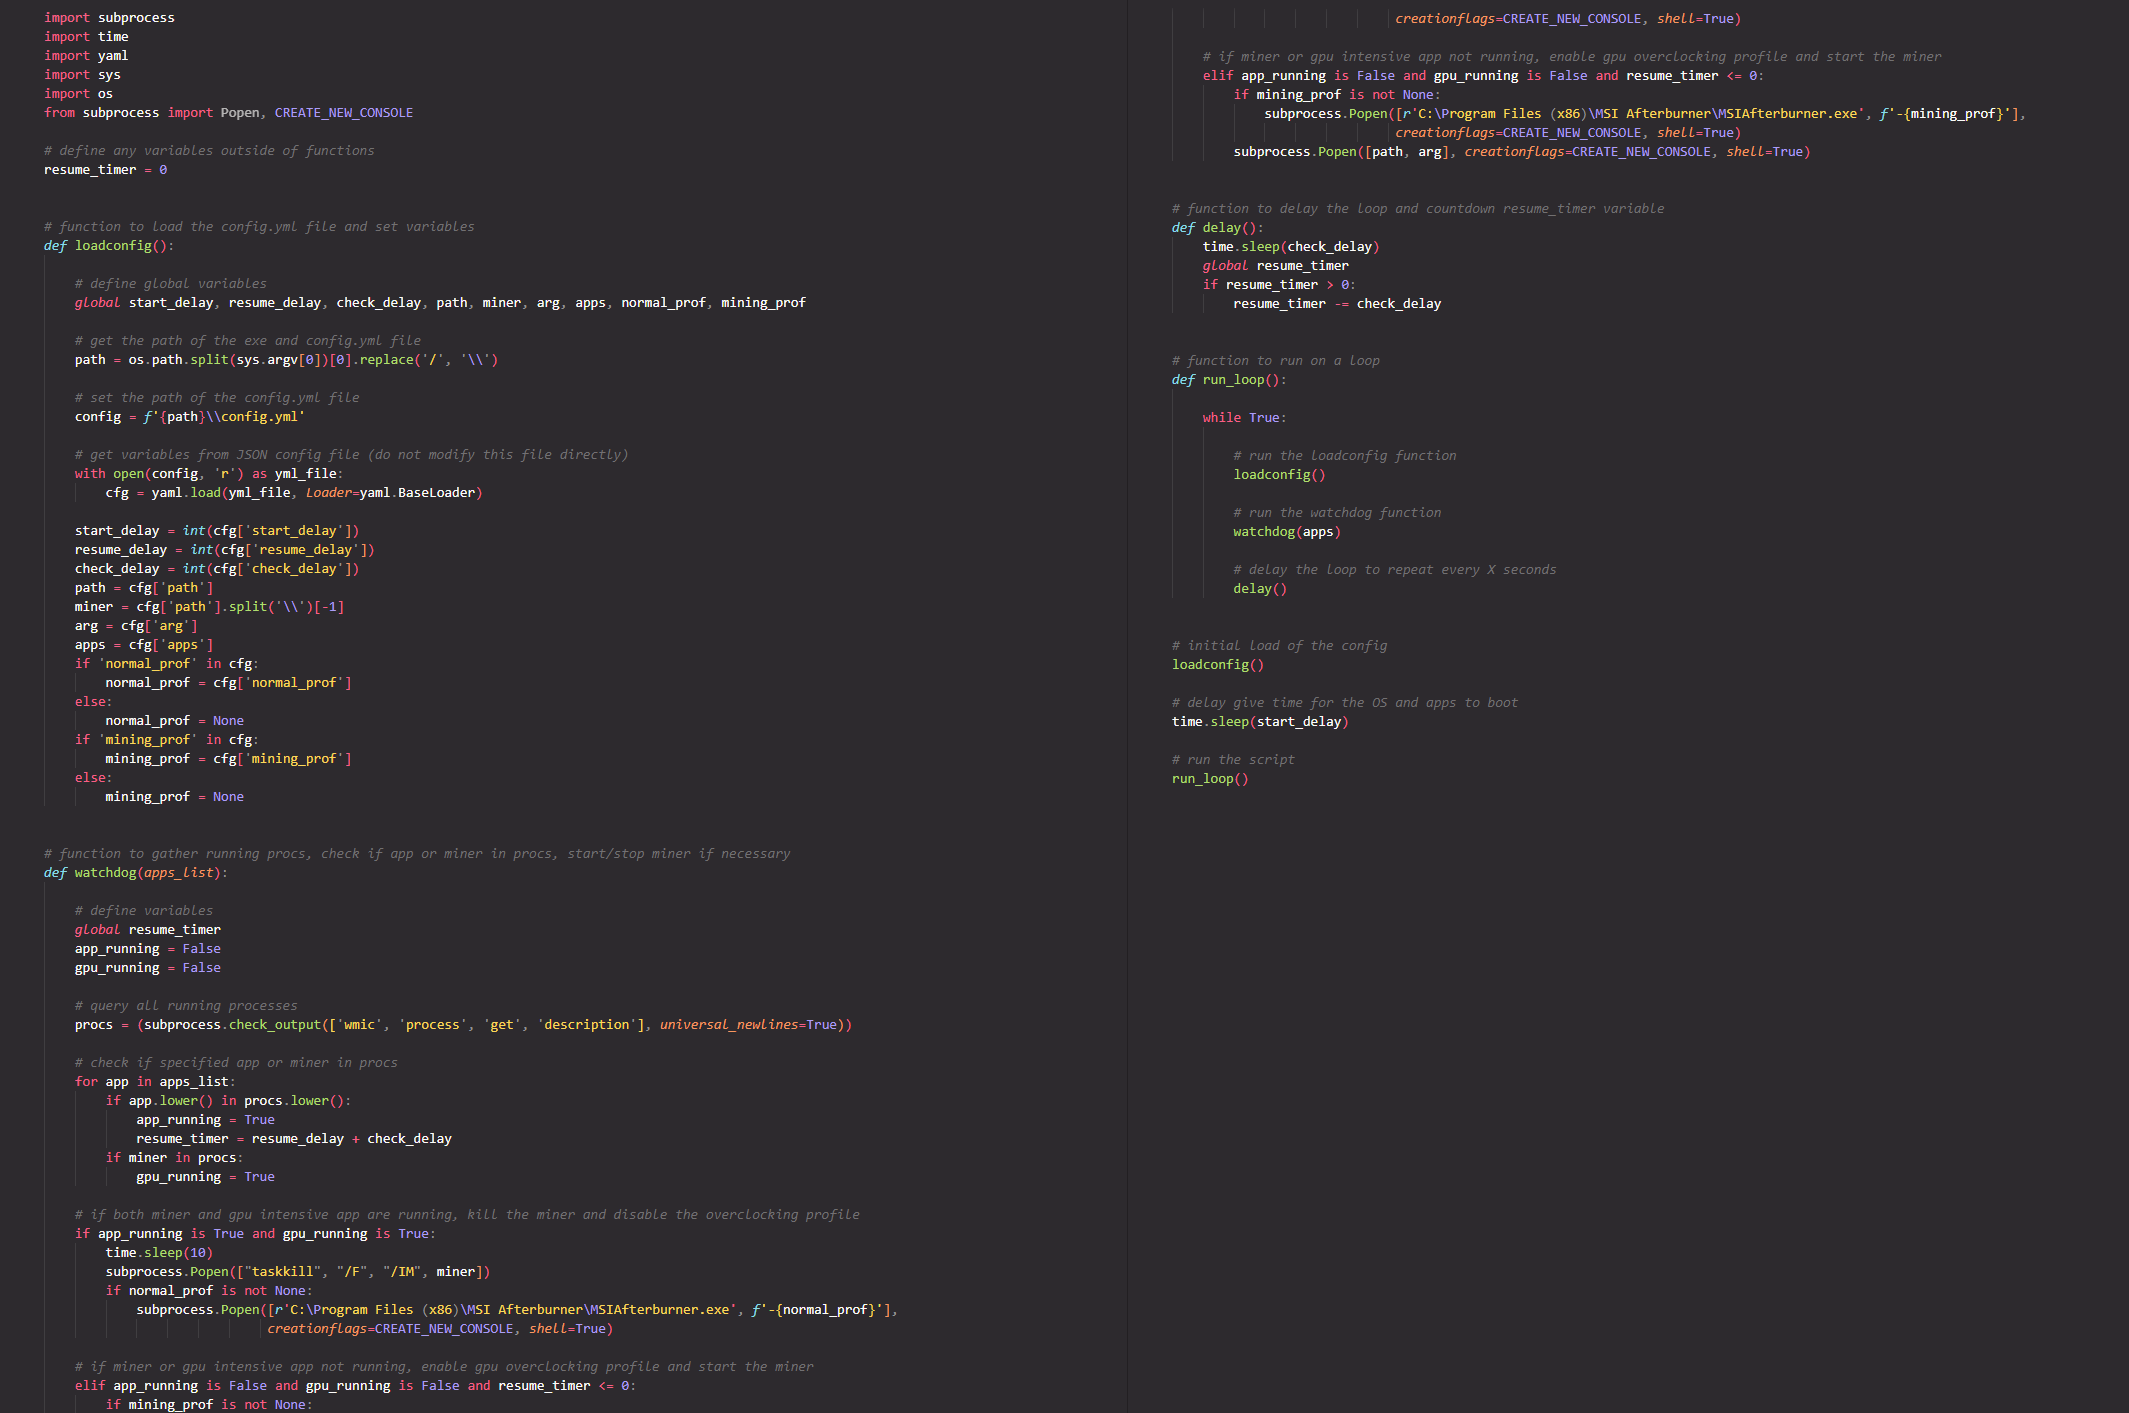Click the 'watchdog(apps)' function call
This screenshot has width=2129, height=1413.
(x=1287, y=532)
